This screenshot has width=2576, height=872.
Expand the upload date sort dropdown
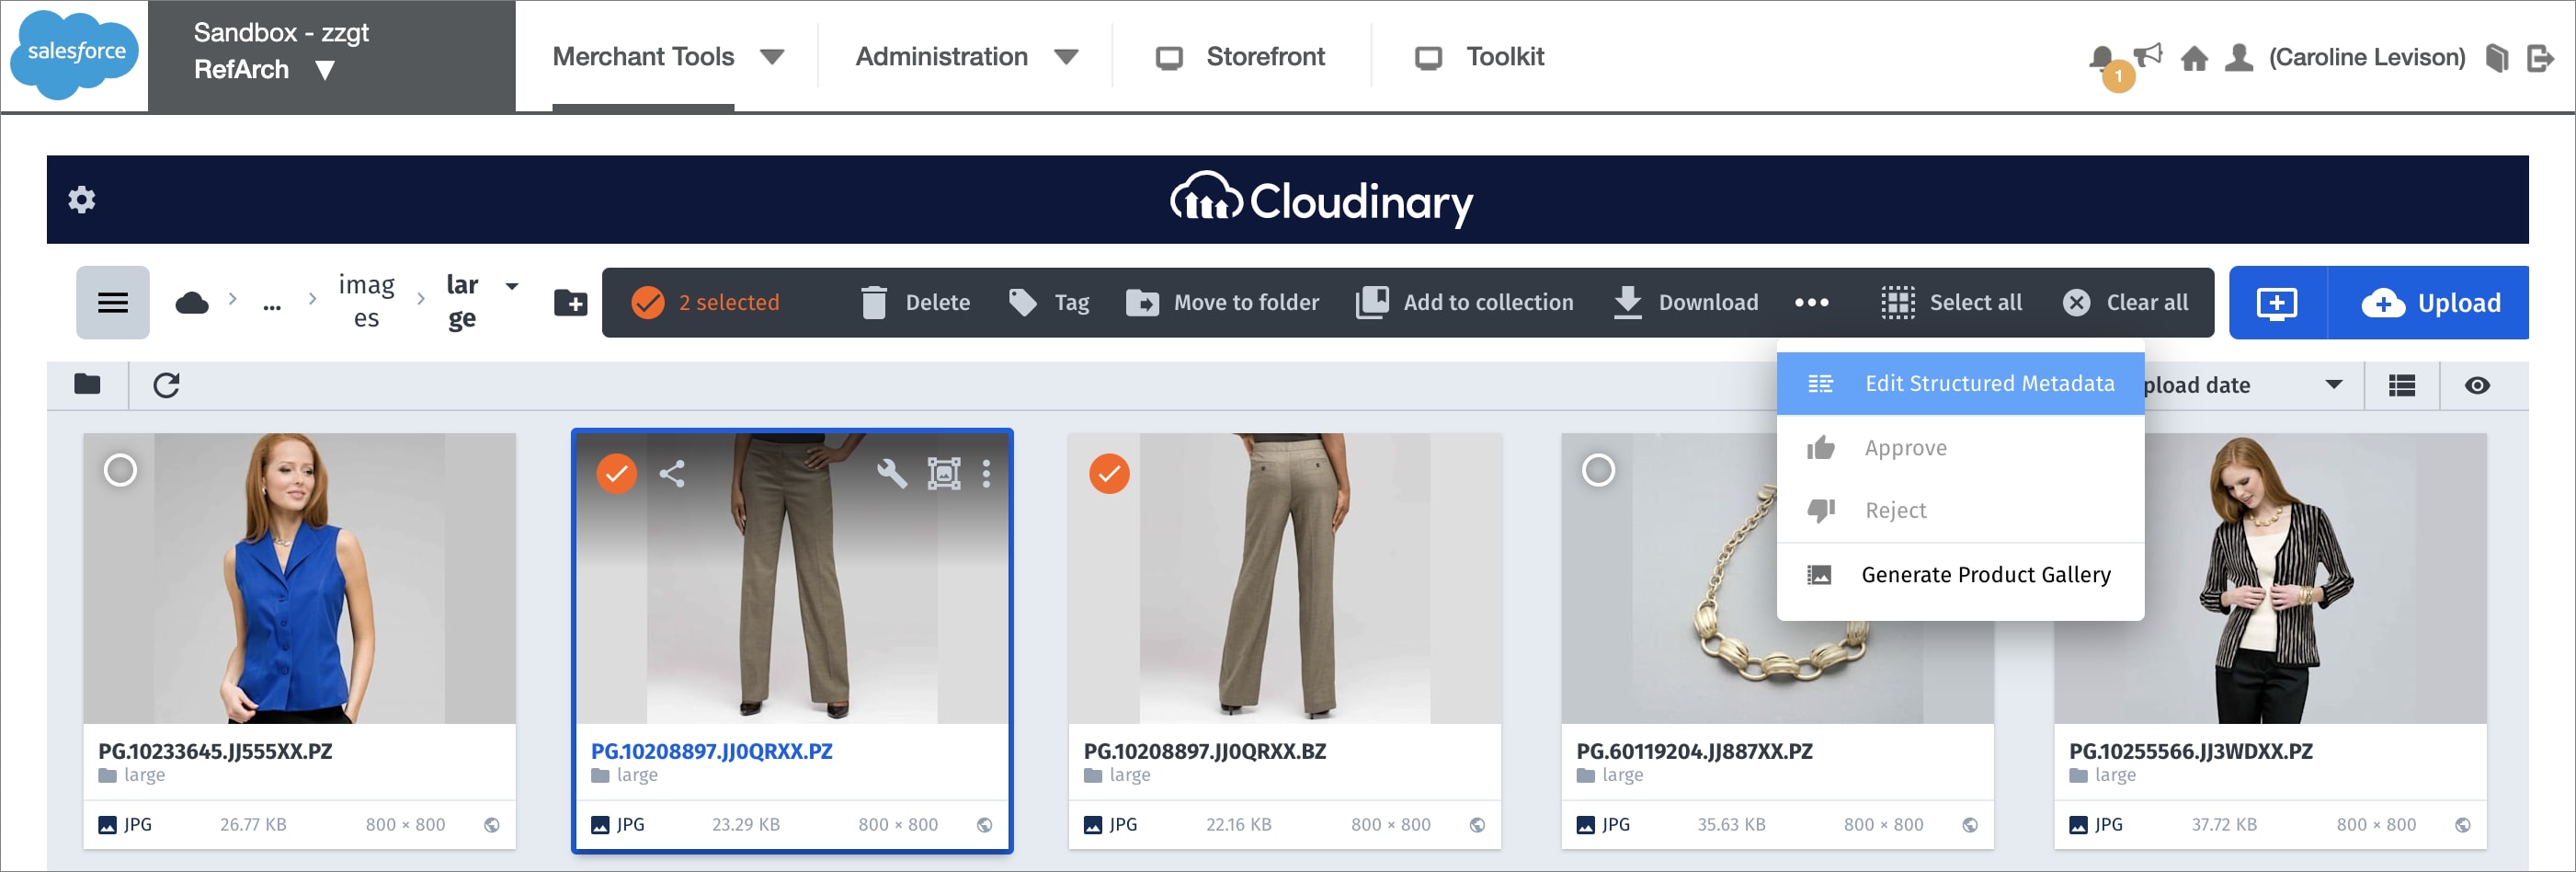(2334, 384)
